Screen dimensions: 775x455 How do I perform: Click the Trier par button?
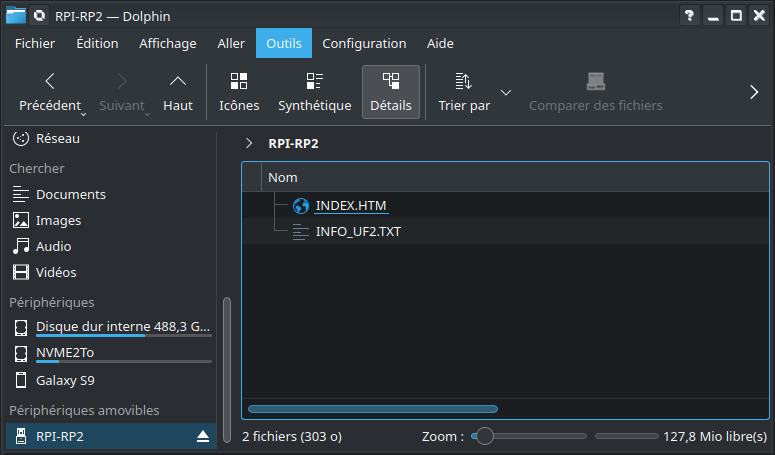point(464,92)
